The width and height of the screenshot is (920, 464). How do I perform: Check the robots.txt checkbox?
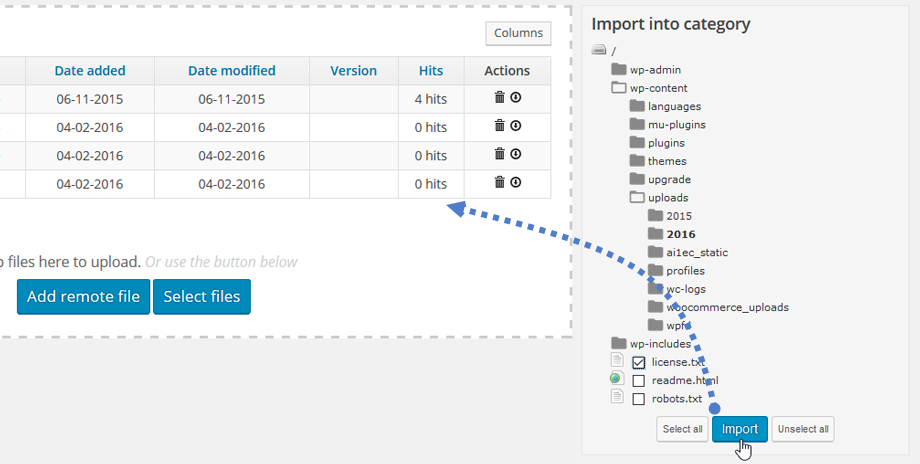639,399
